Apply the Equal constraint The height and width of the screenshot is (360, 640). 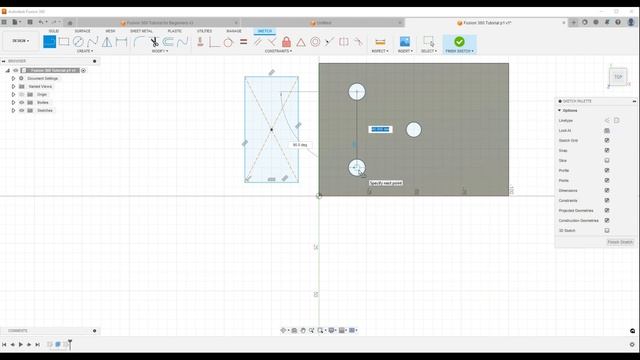[x=243, y=42]
